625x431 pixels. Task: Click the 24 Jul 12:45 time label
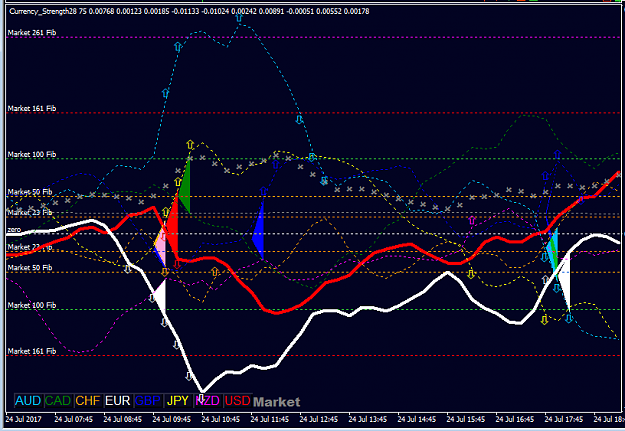(x=318, y=419)
